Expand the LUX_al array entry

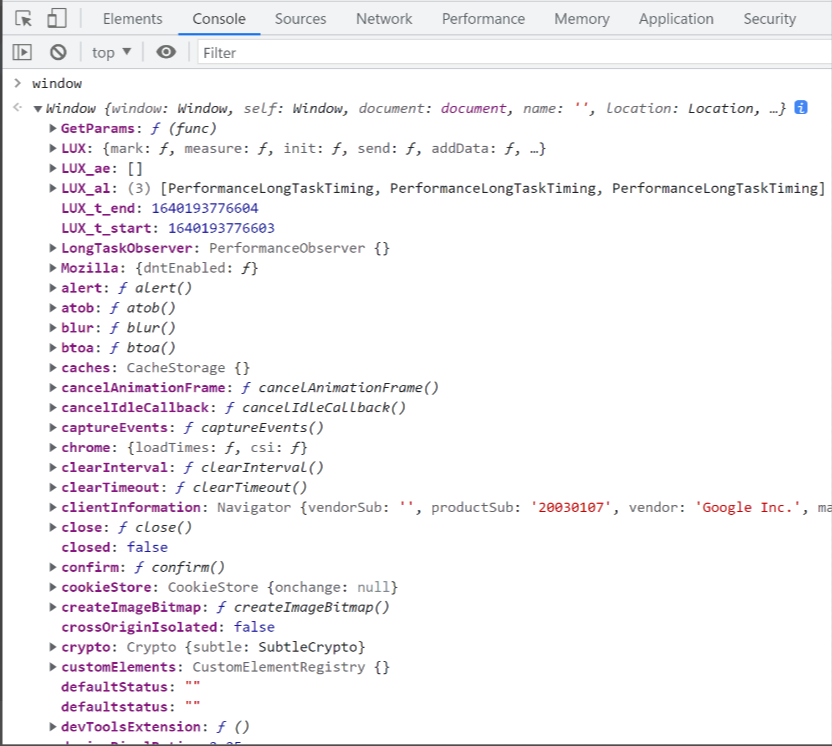pos(53,188)
